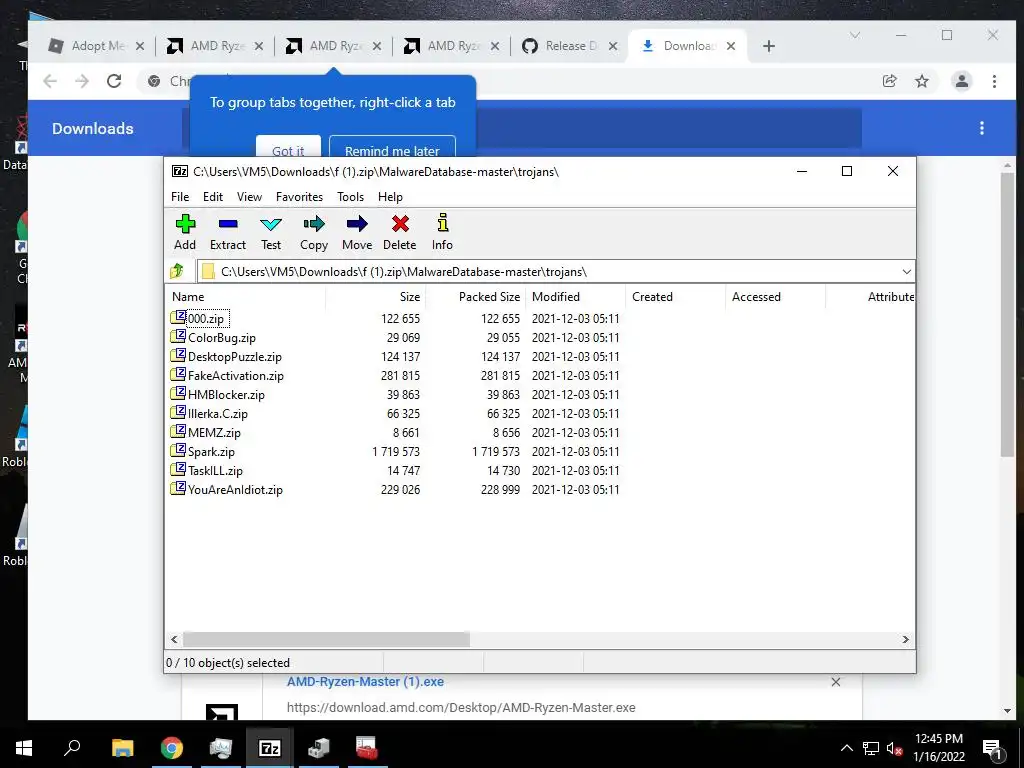Screen dimensions: 1024x768
Task: Click Chrome's reload page icon
Action: 114,81
